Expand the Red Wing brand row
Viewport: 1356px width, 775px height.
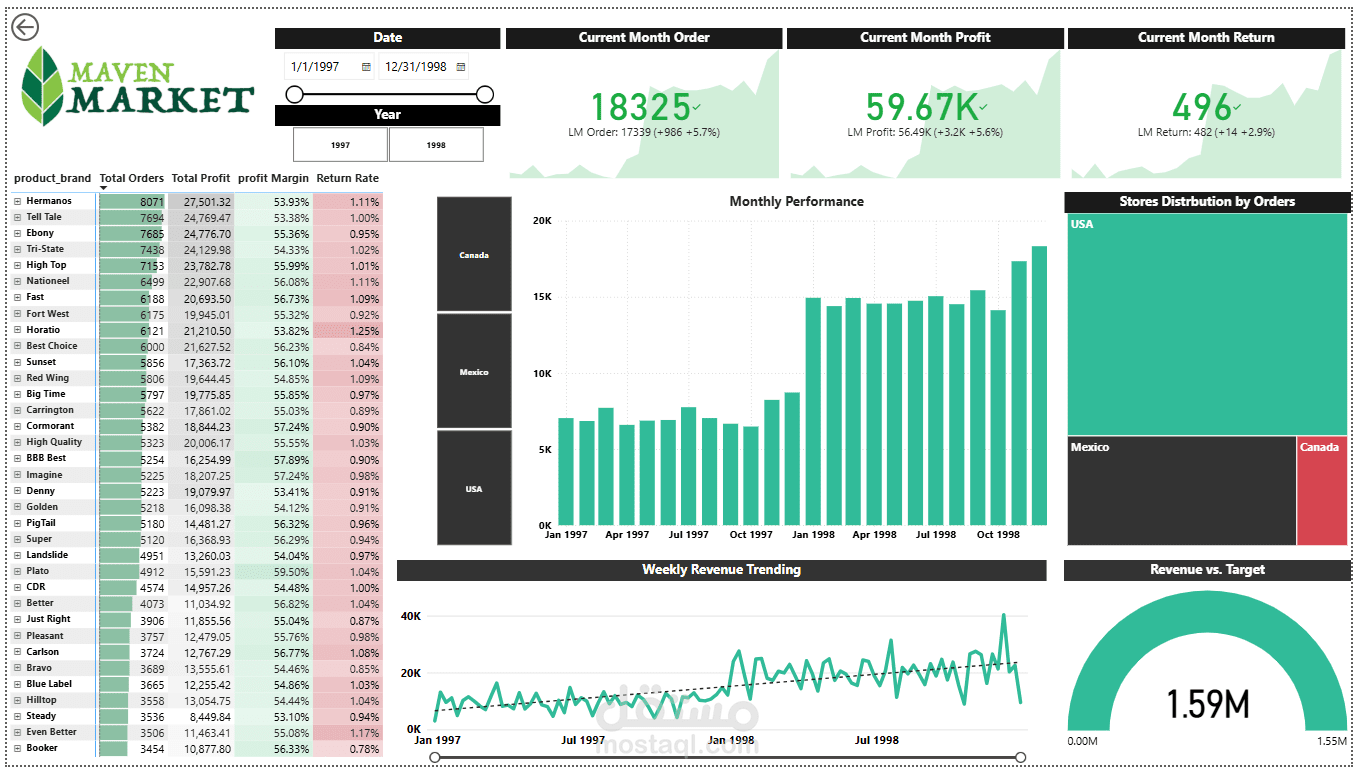pyautogui.click(x=18, y=378)
